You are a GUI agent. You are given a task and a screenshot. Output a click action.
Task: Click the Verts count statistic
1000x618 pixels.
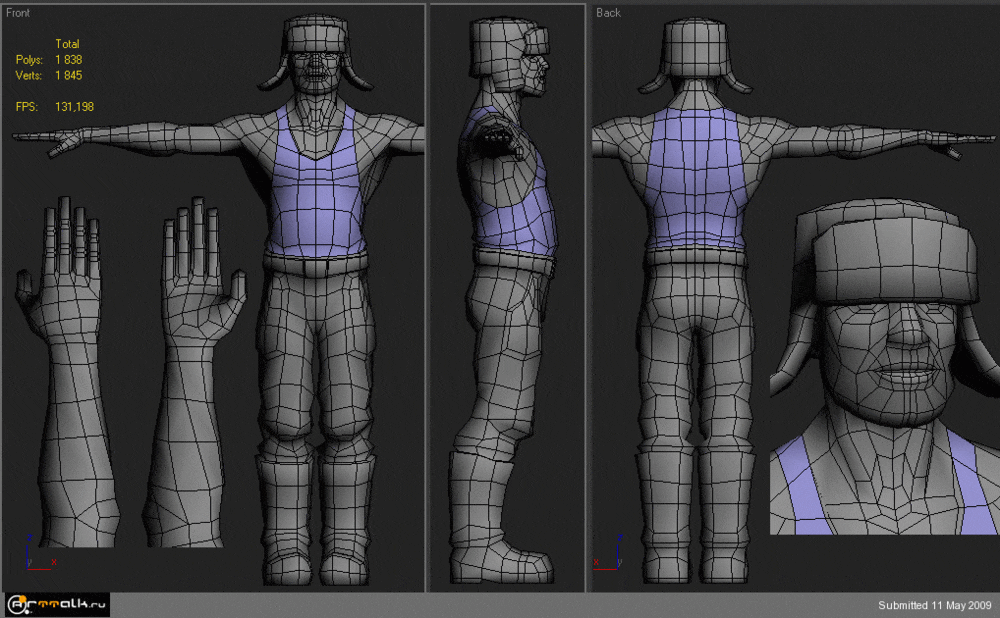tap(68, 75)
